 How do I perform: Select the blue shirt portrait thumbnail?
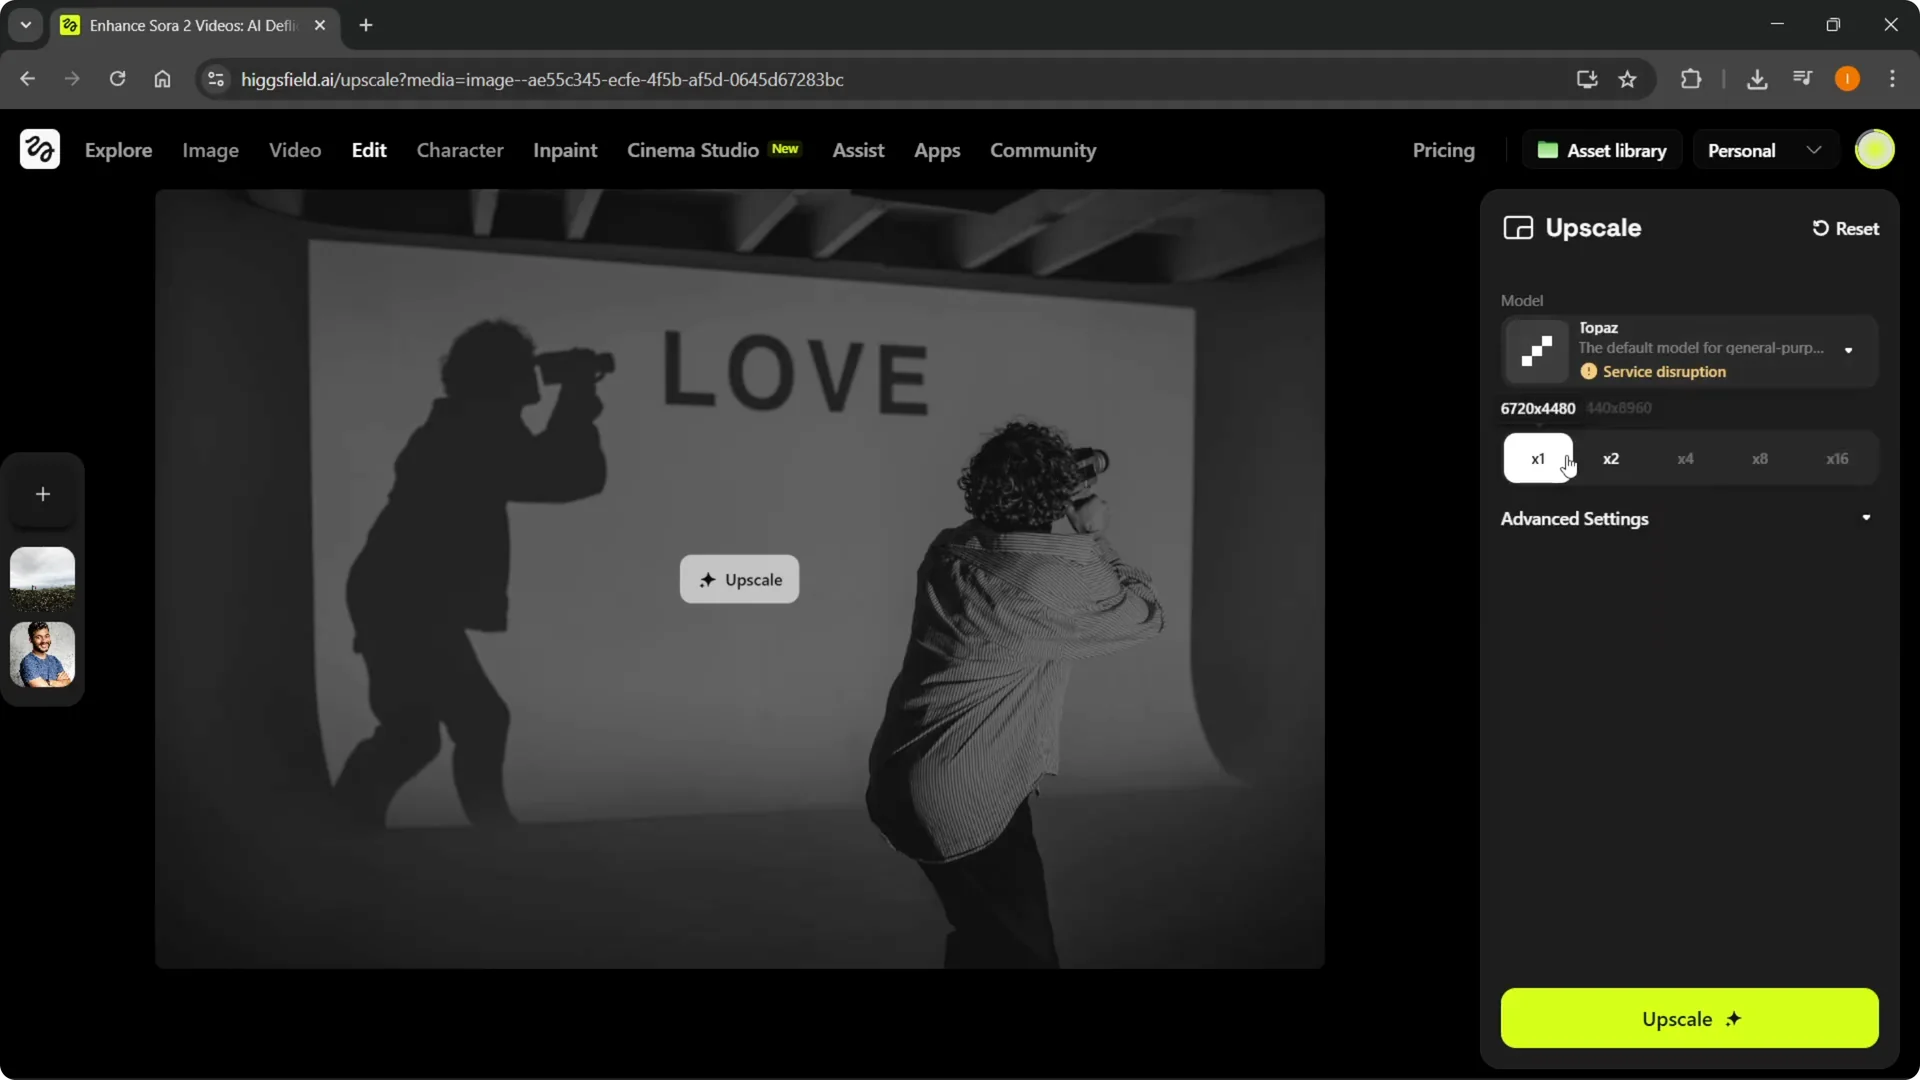[42, 655]
